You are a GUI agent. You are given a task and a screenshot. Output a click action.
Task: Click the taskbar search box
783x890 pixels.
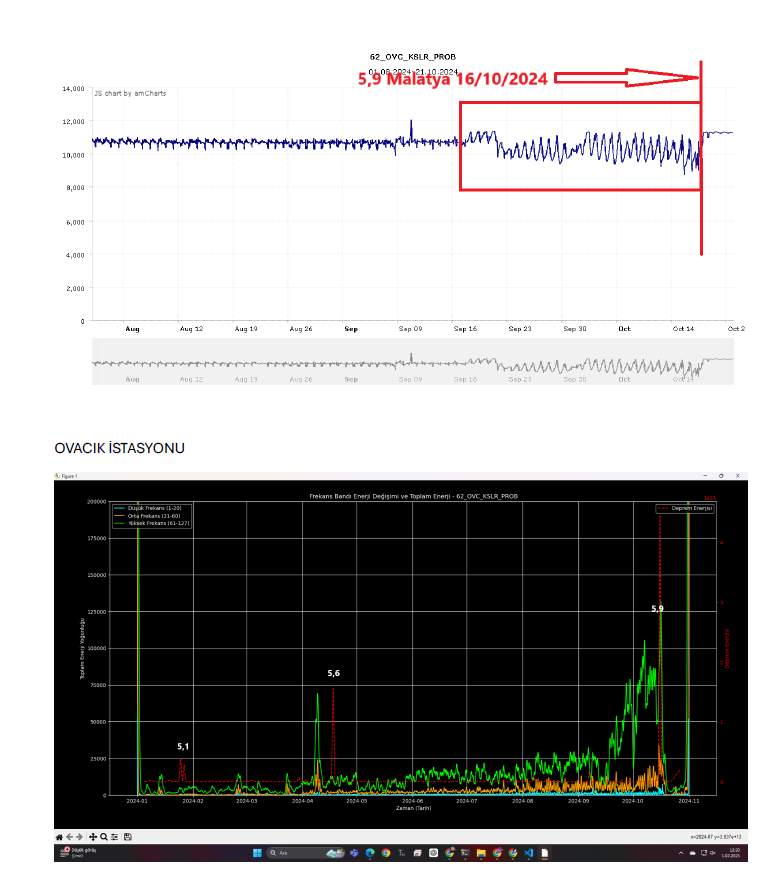[x=305, y=853]
